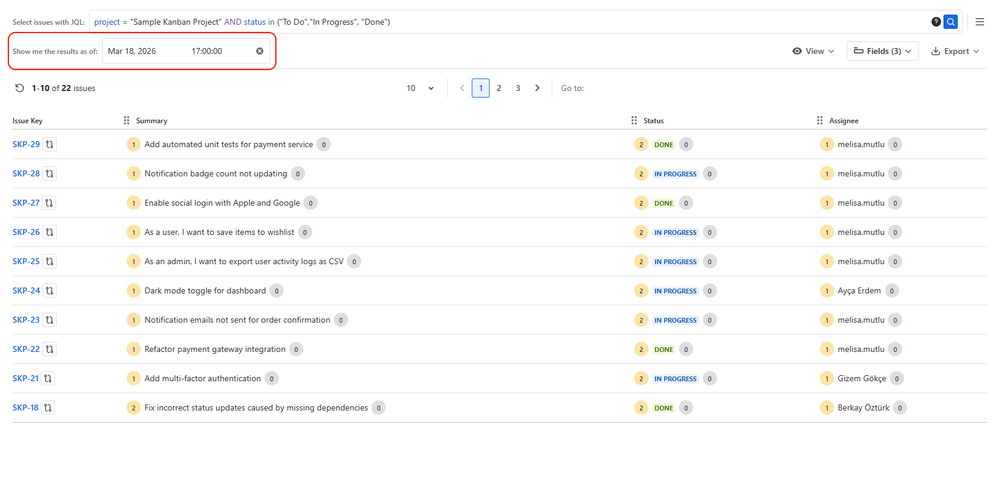The height and width of the screenshot is (477, 999).
Task: Select page 3 in pagination
Action: pos(518,88)
